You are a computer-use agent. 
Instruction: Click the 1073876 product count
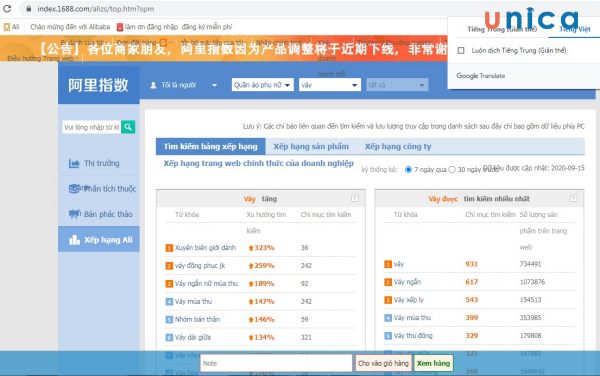(x=532, y=282)
